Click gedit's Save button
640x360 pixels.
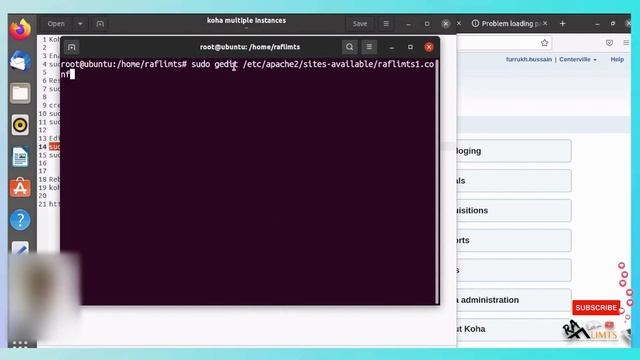pos(360,24)
